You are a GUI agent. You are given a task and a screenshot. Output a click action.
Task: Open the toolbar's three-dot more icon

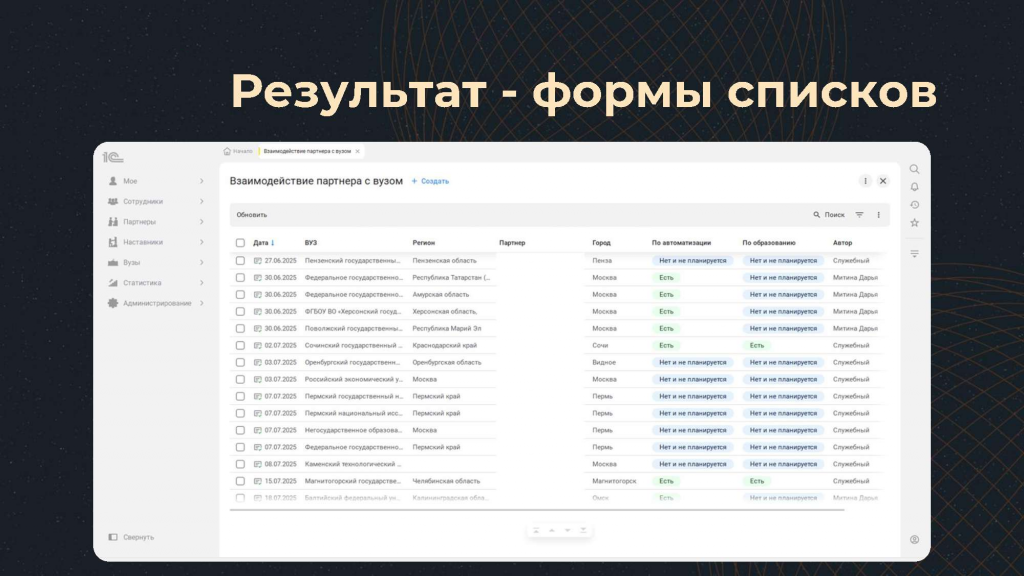click(878, 215)
